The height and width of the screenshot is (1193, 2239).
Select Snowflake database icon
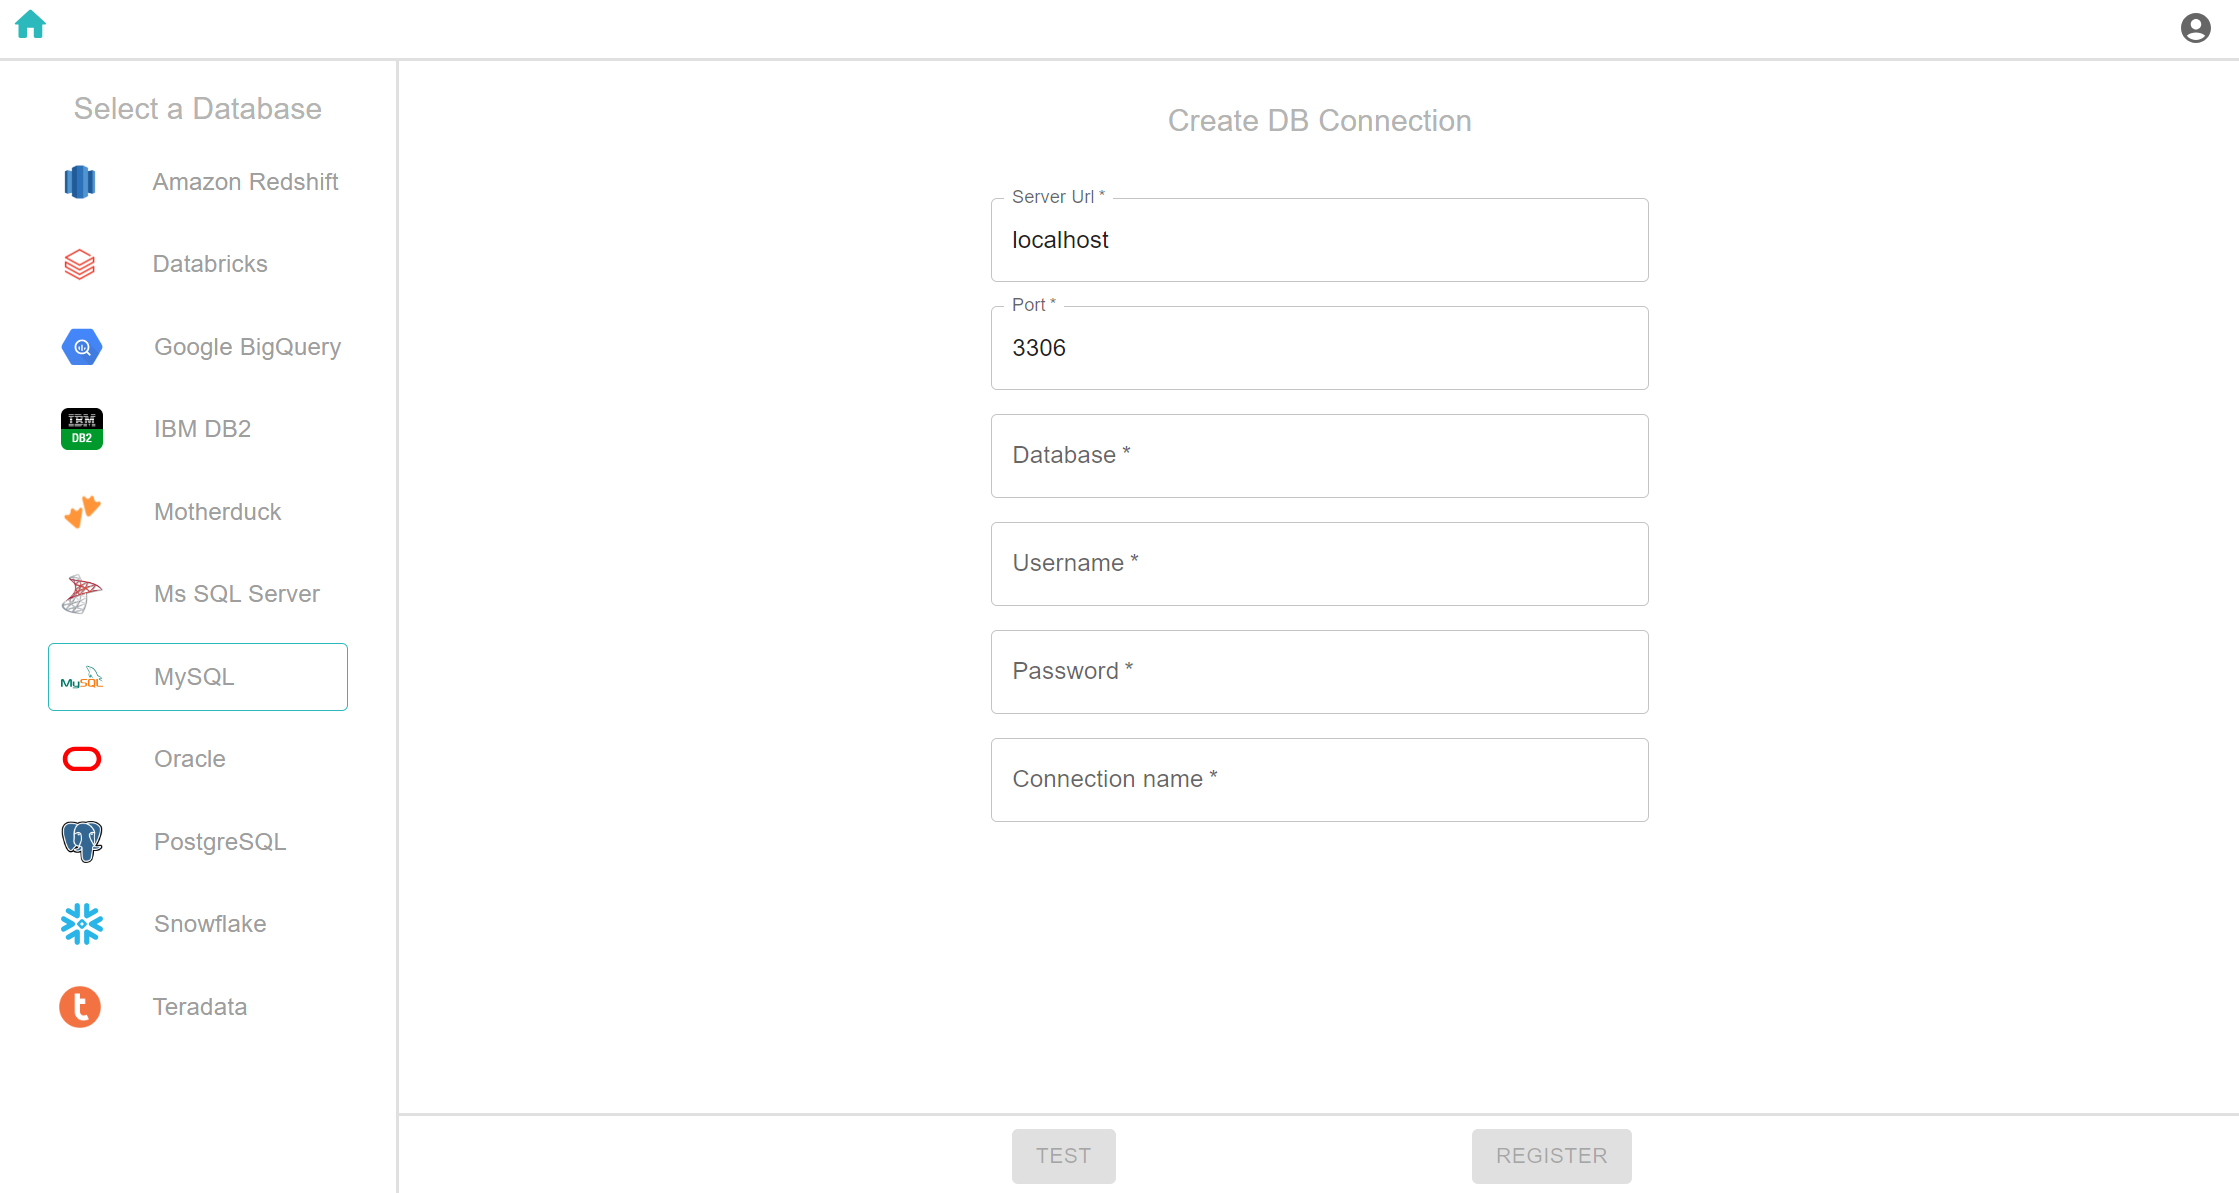pyautogui.click(x=81, y=924)
